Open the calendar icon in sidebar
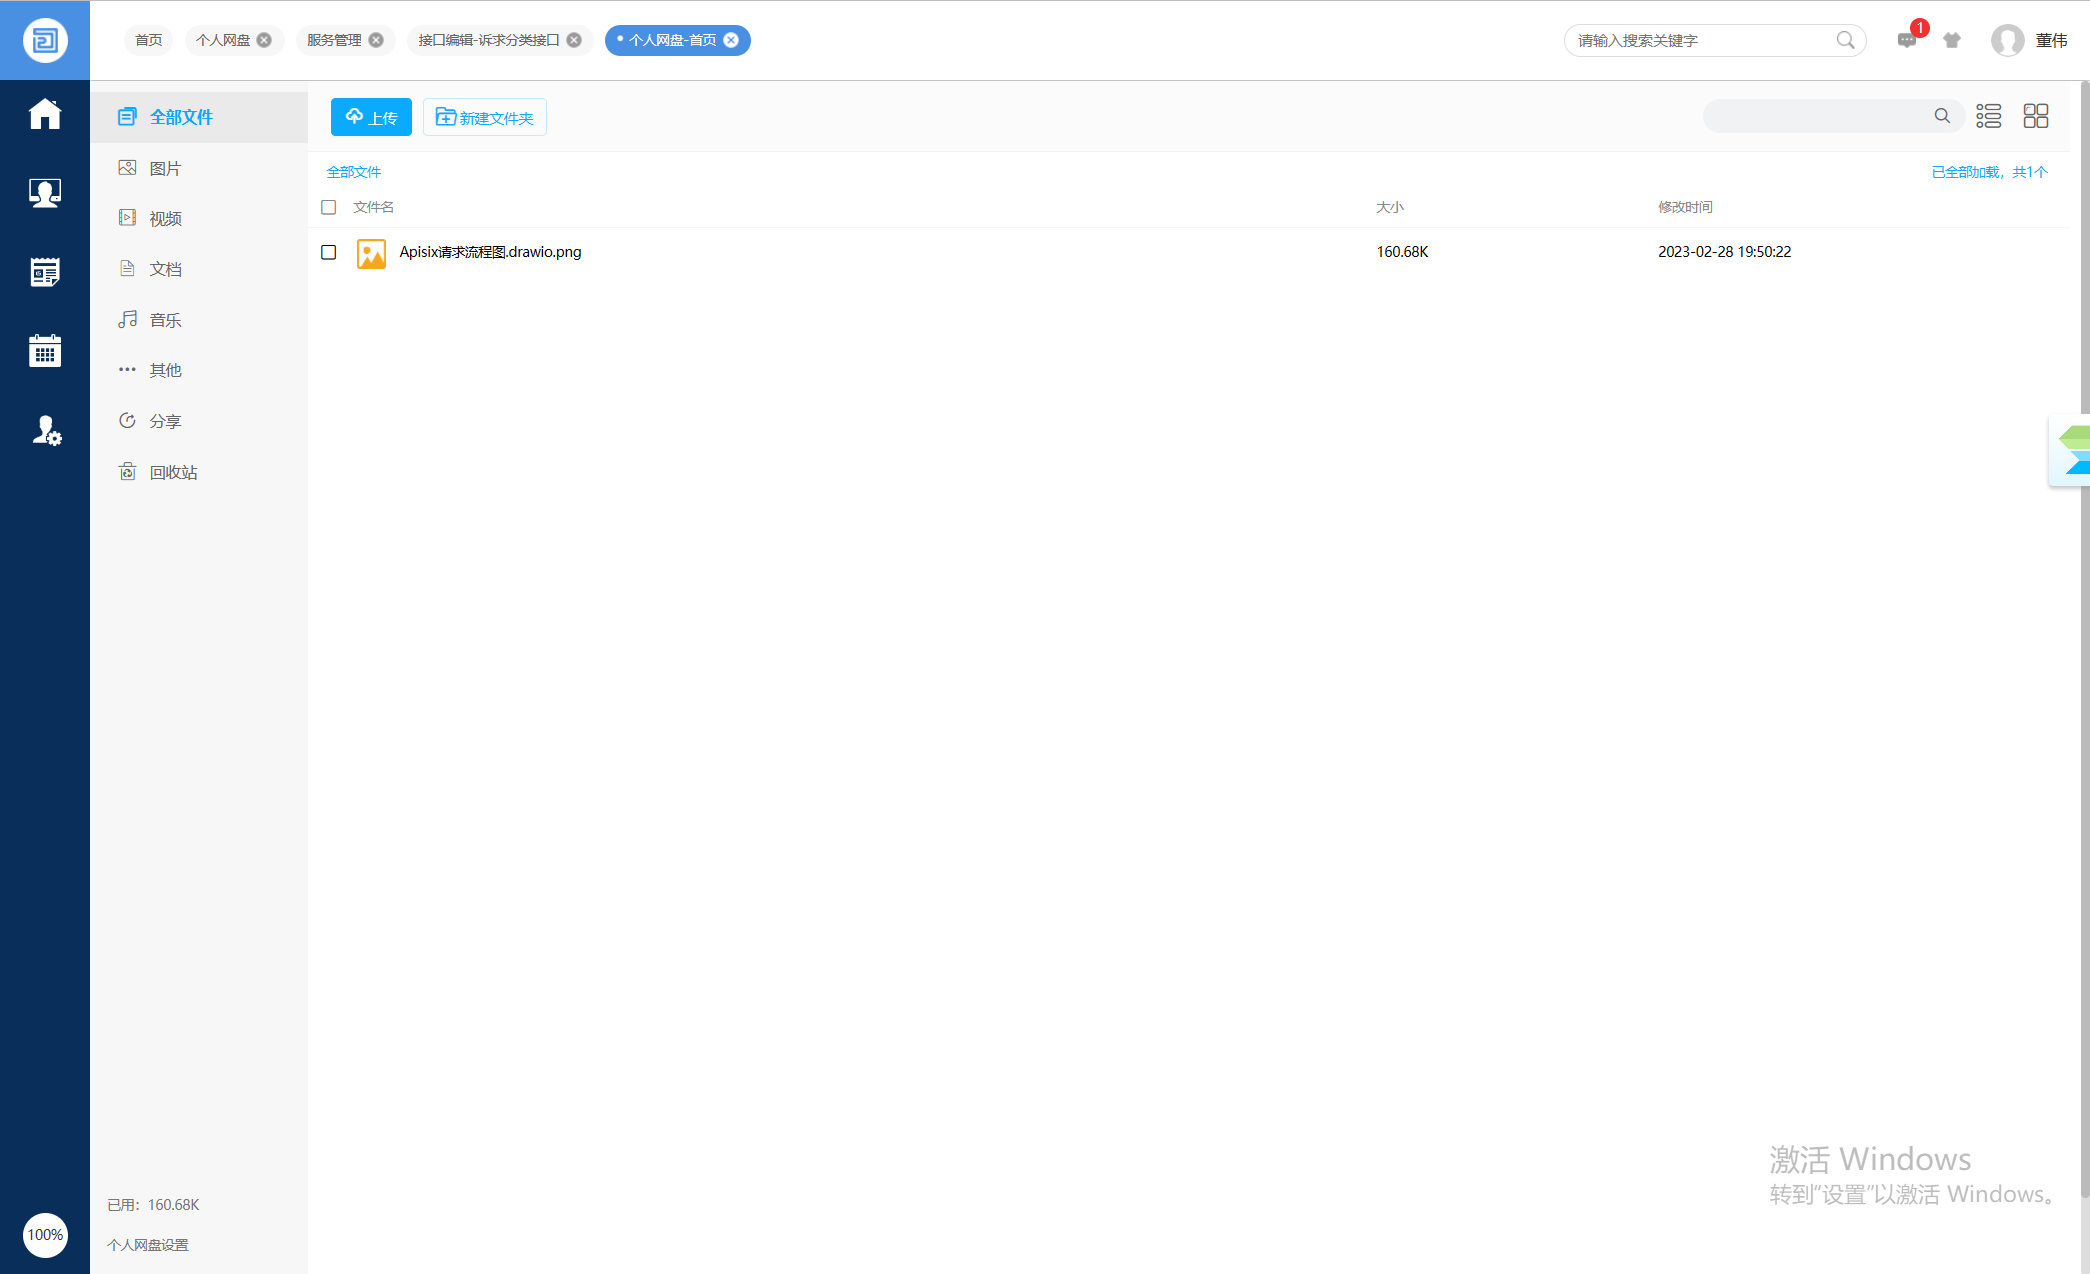Viewport: 2090px width, 1274px height. [x=45, y=351]
